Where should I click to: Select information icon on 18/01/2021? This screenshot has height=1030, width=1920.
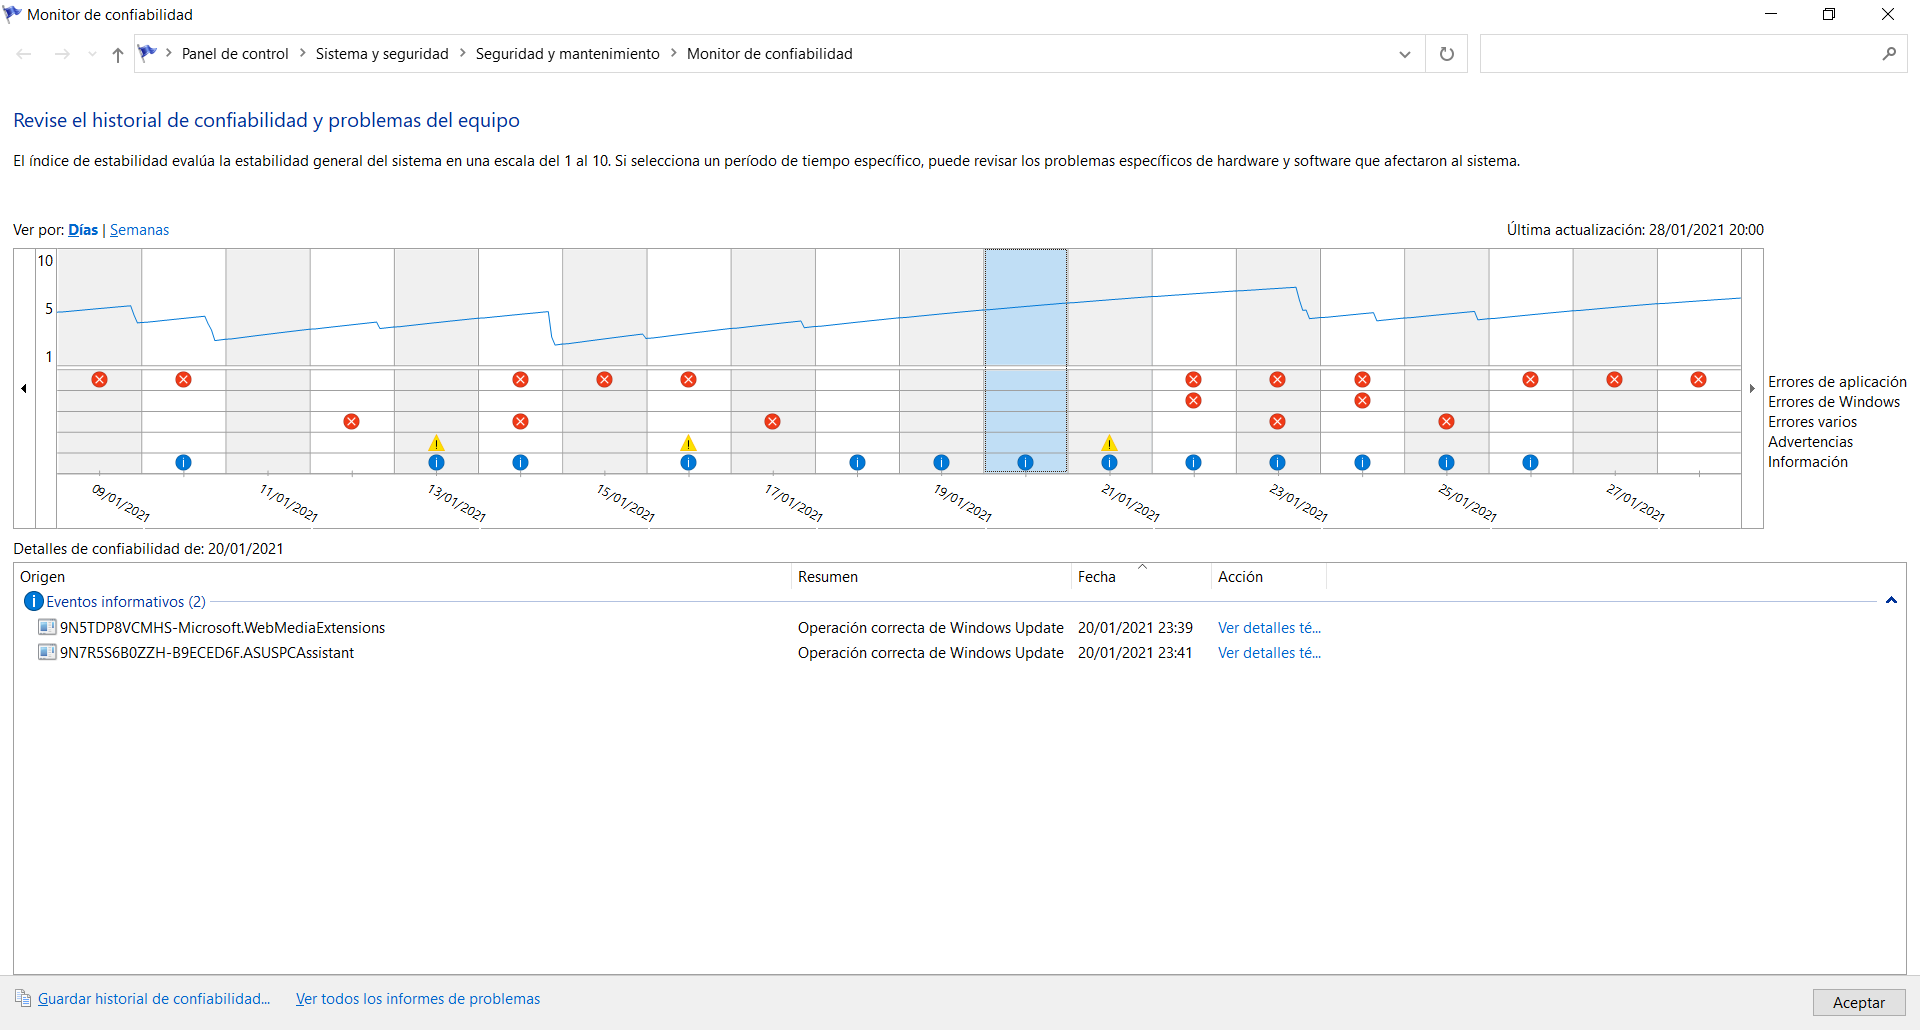click(x=857, y=462)
